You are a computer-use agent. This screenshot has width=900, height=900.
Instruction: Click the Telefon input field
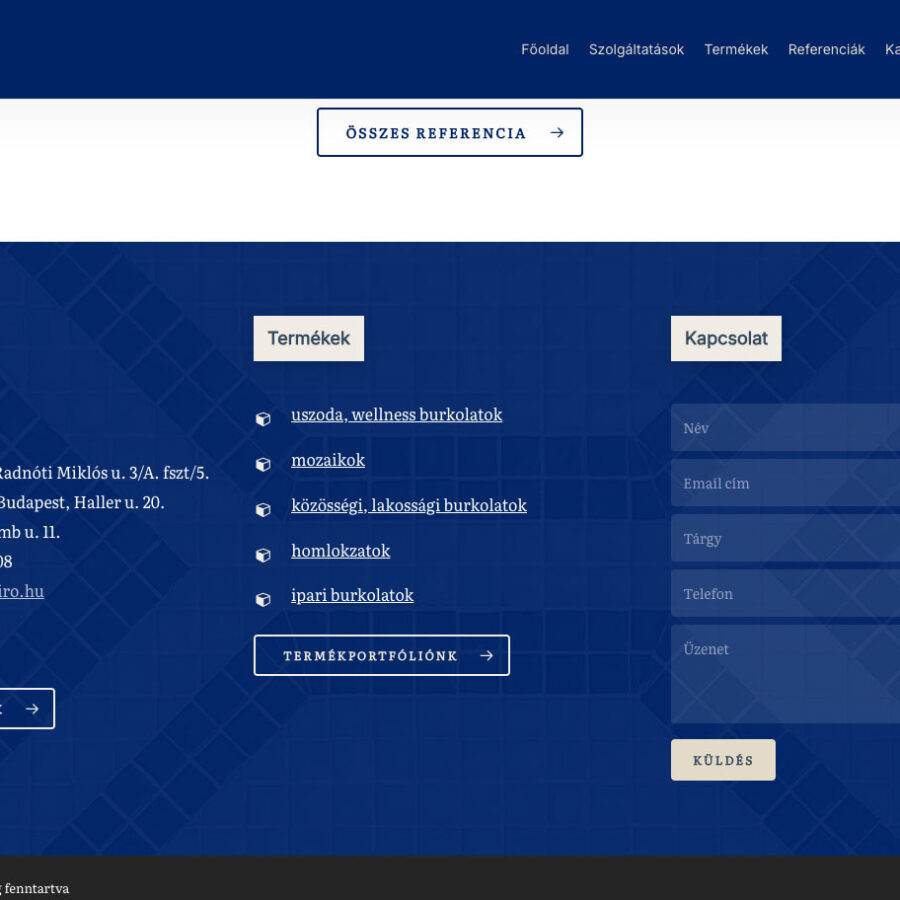(x=785, y=594)
